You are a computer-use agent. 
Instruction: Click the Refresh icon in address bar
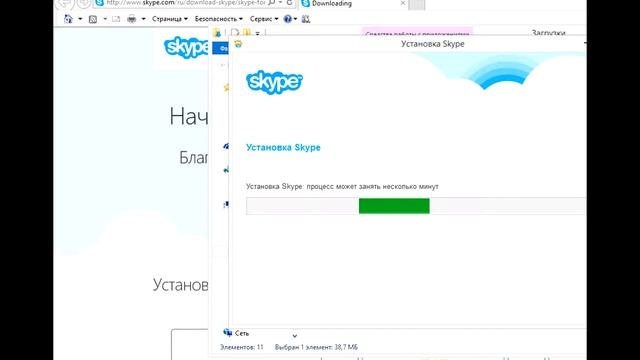click(289, 3)
